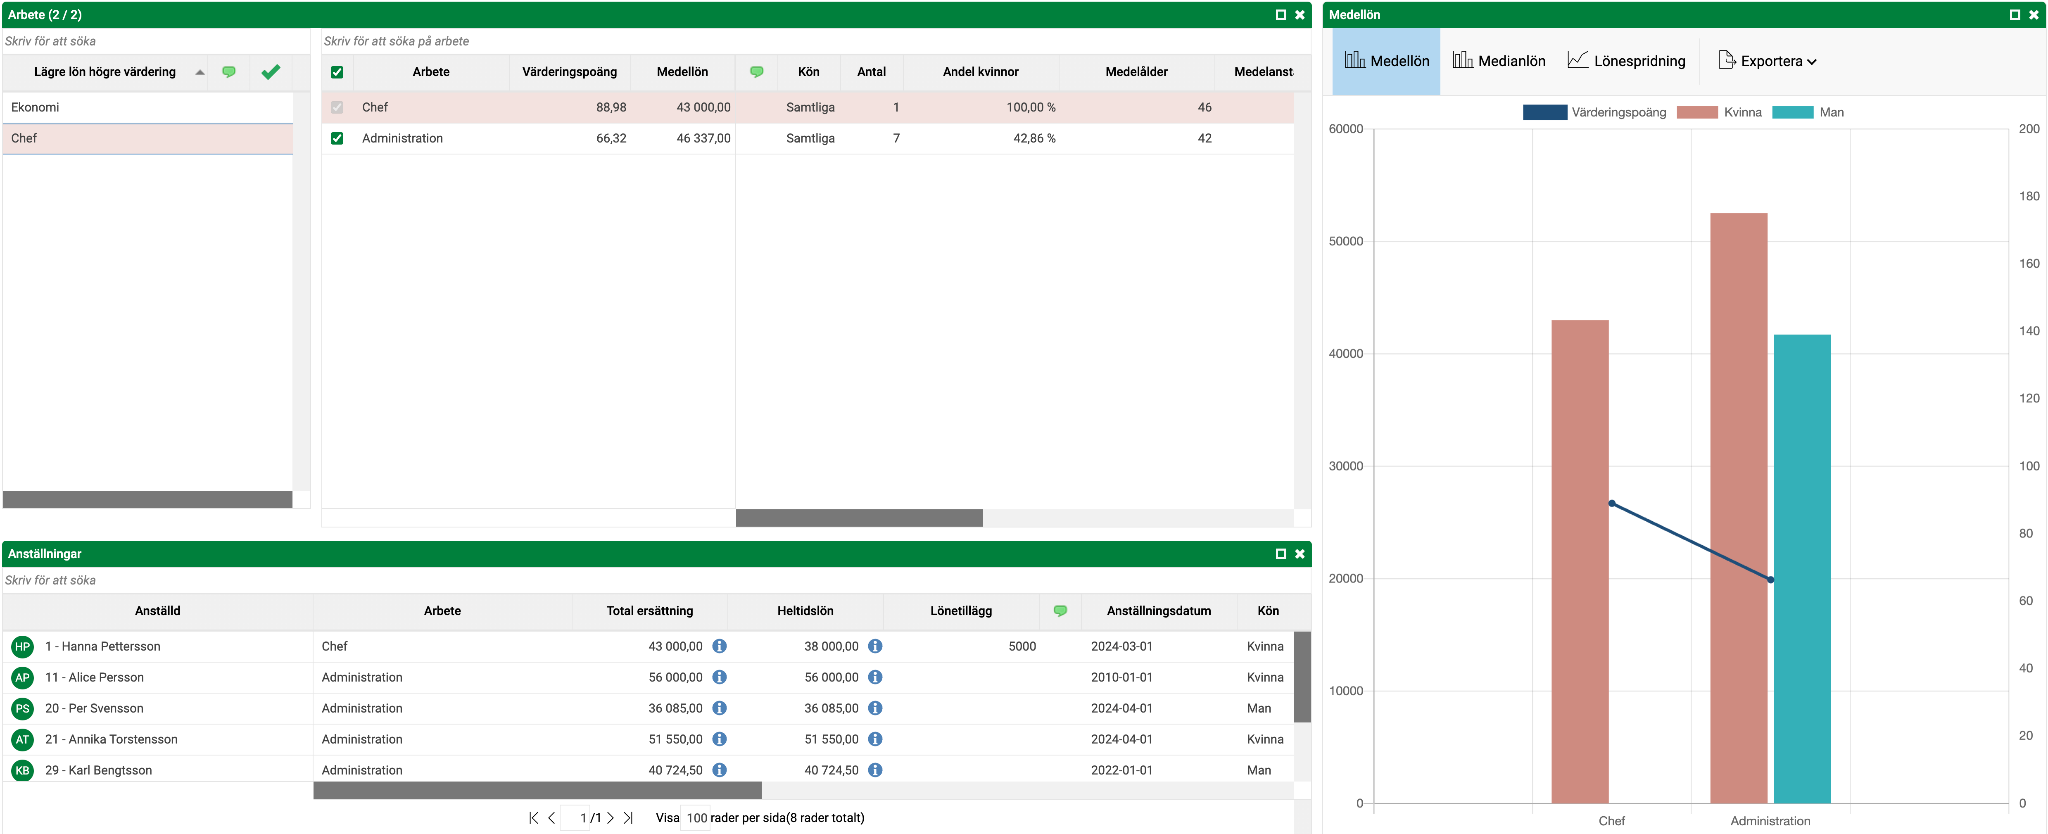Go to first page of Anställningar
This screenshot has height=834, width=2048.
coord(534,818)
